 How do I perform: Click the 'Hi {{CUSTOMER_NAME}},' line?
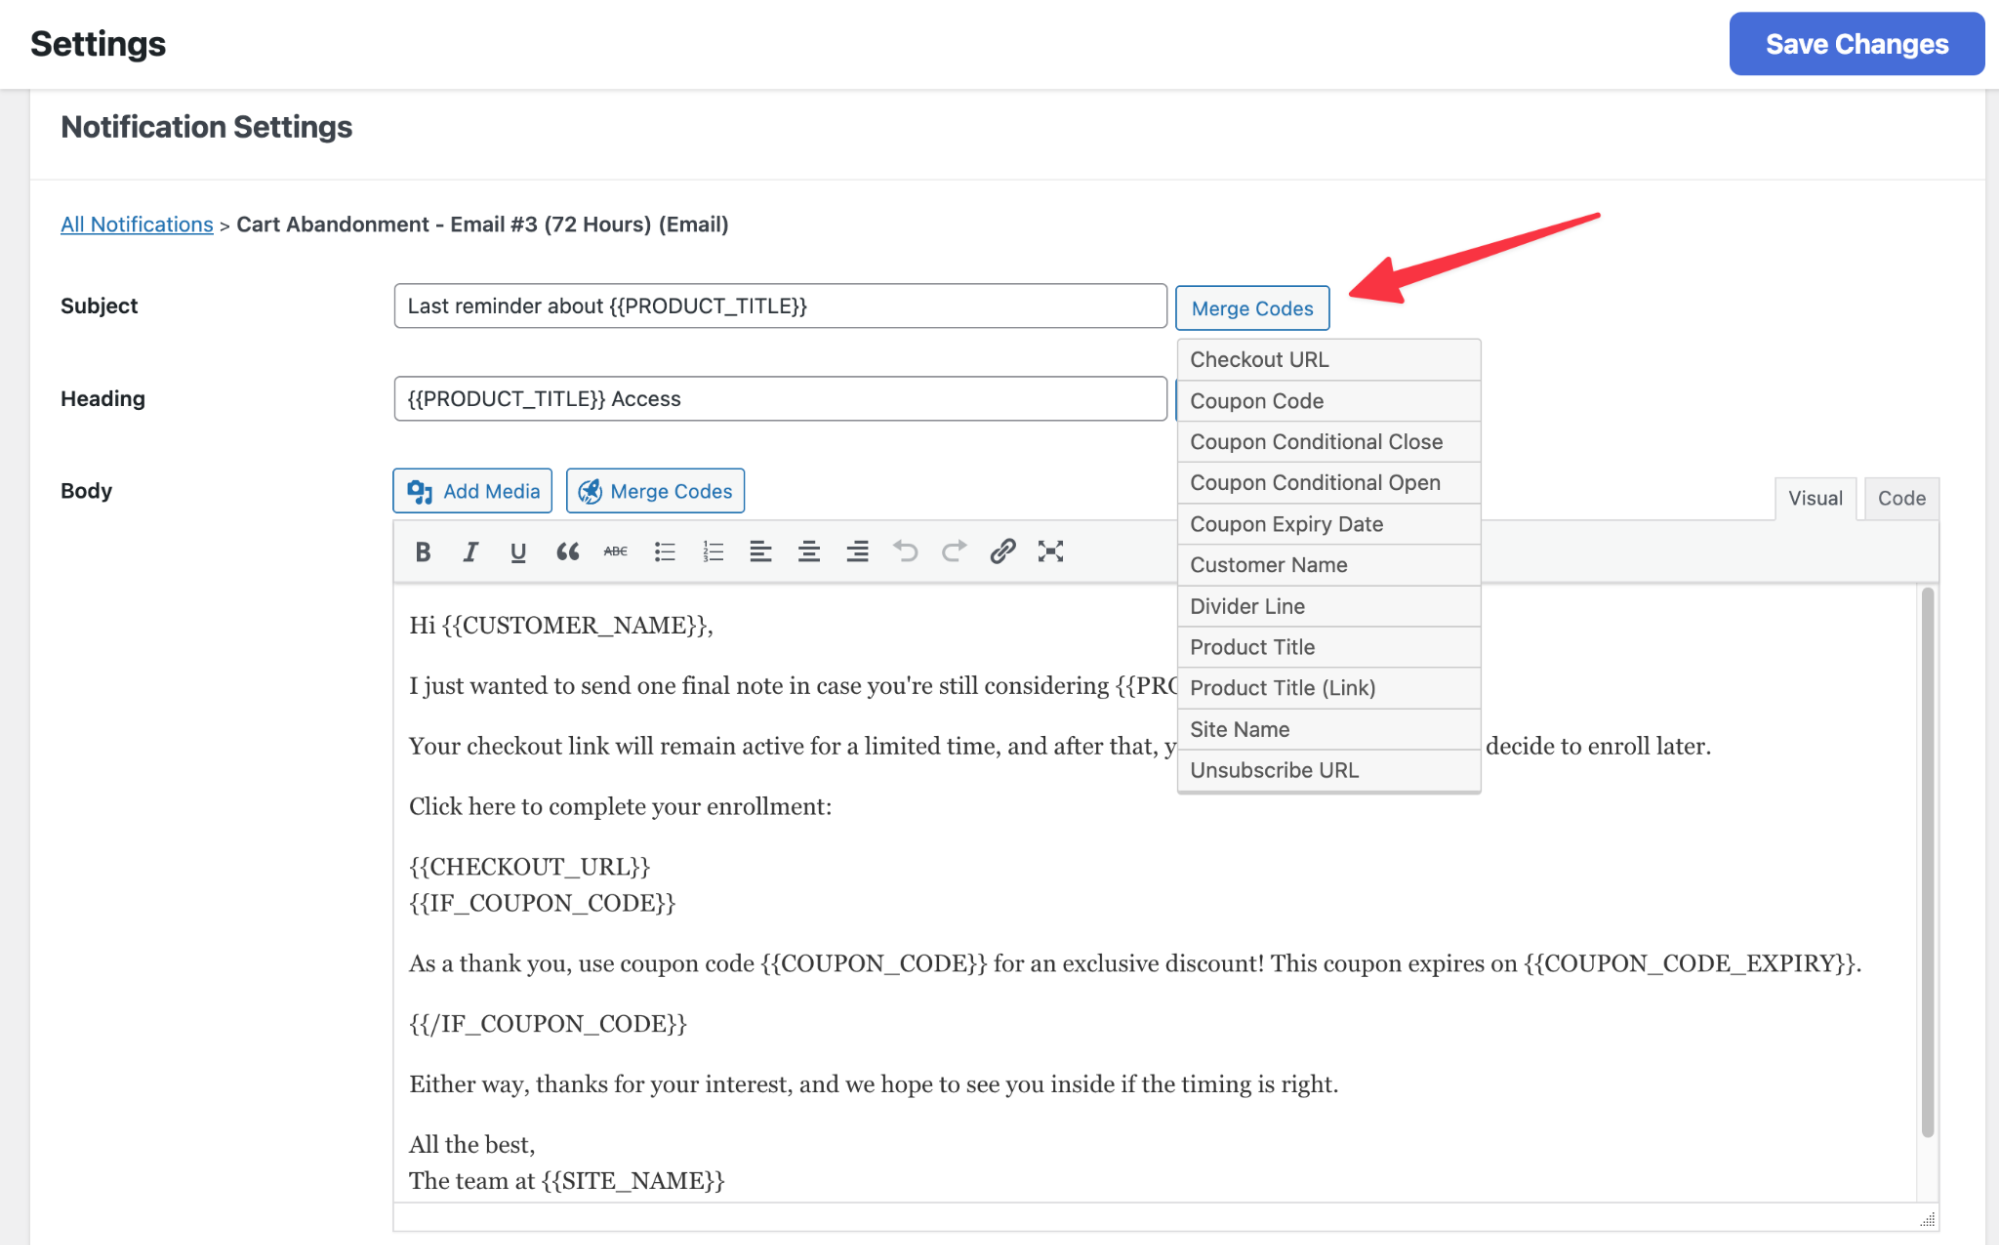561,625
